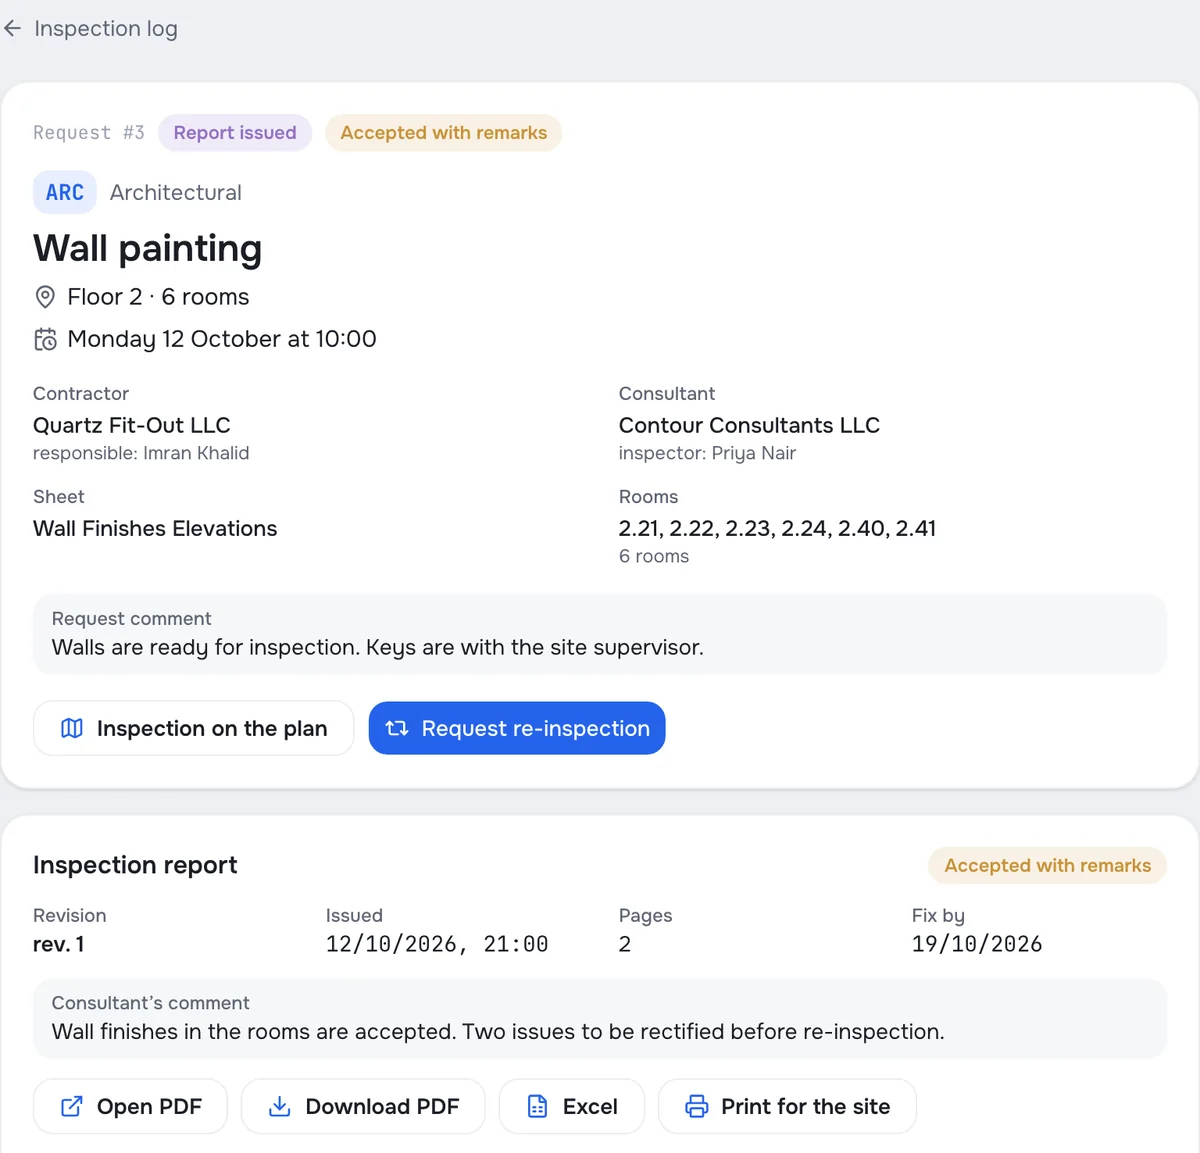Click sheet name Wall Finishes Elevations
This screenshot has height=1153, width=1200.
(x=155, y=528)
